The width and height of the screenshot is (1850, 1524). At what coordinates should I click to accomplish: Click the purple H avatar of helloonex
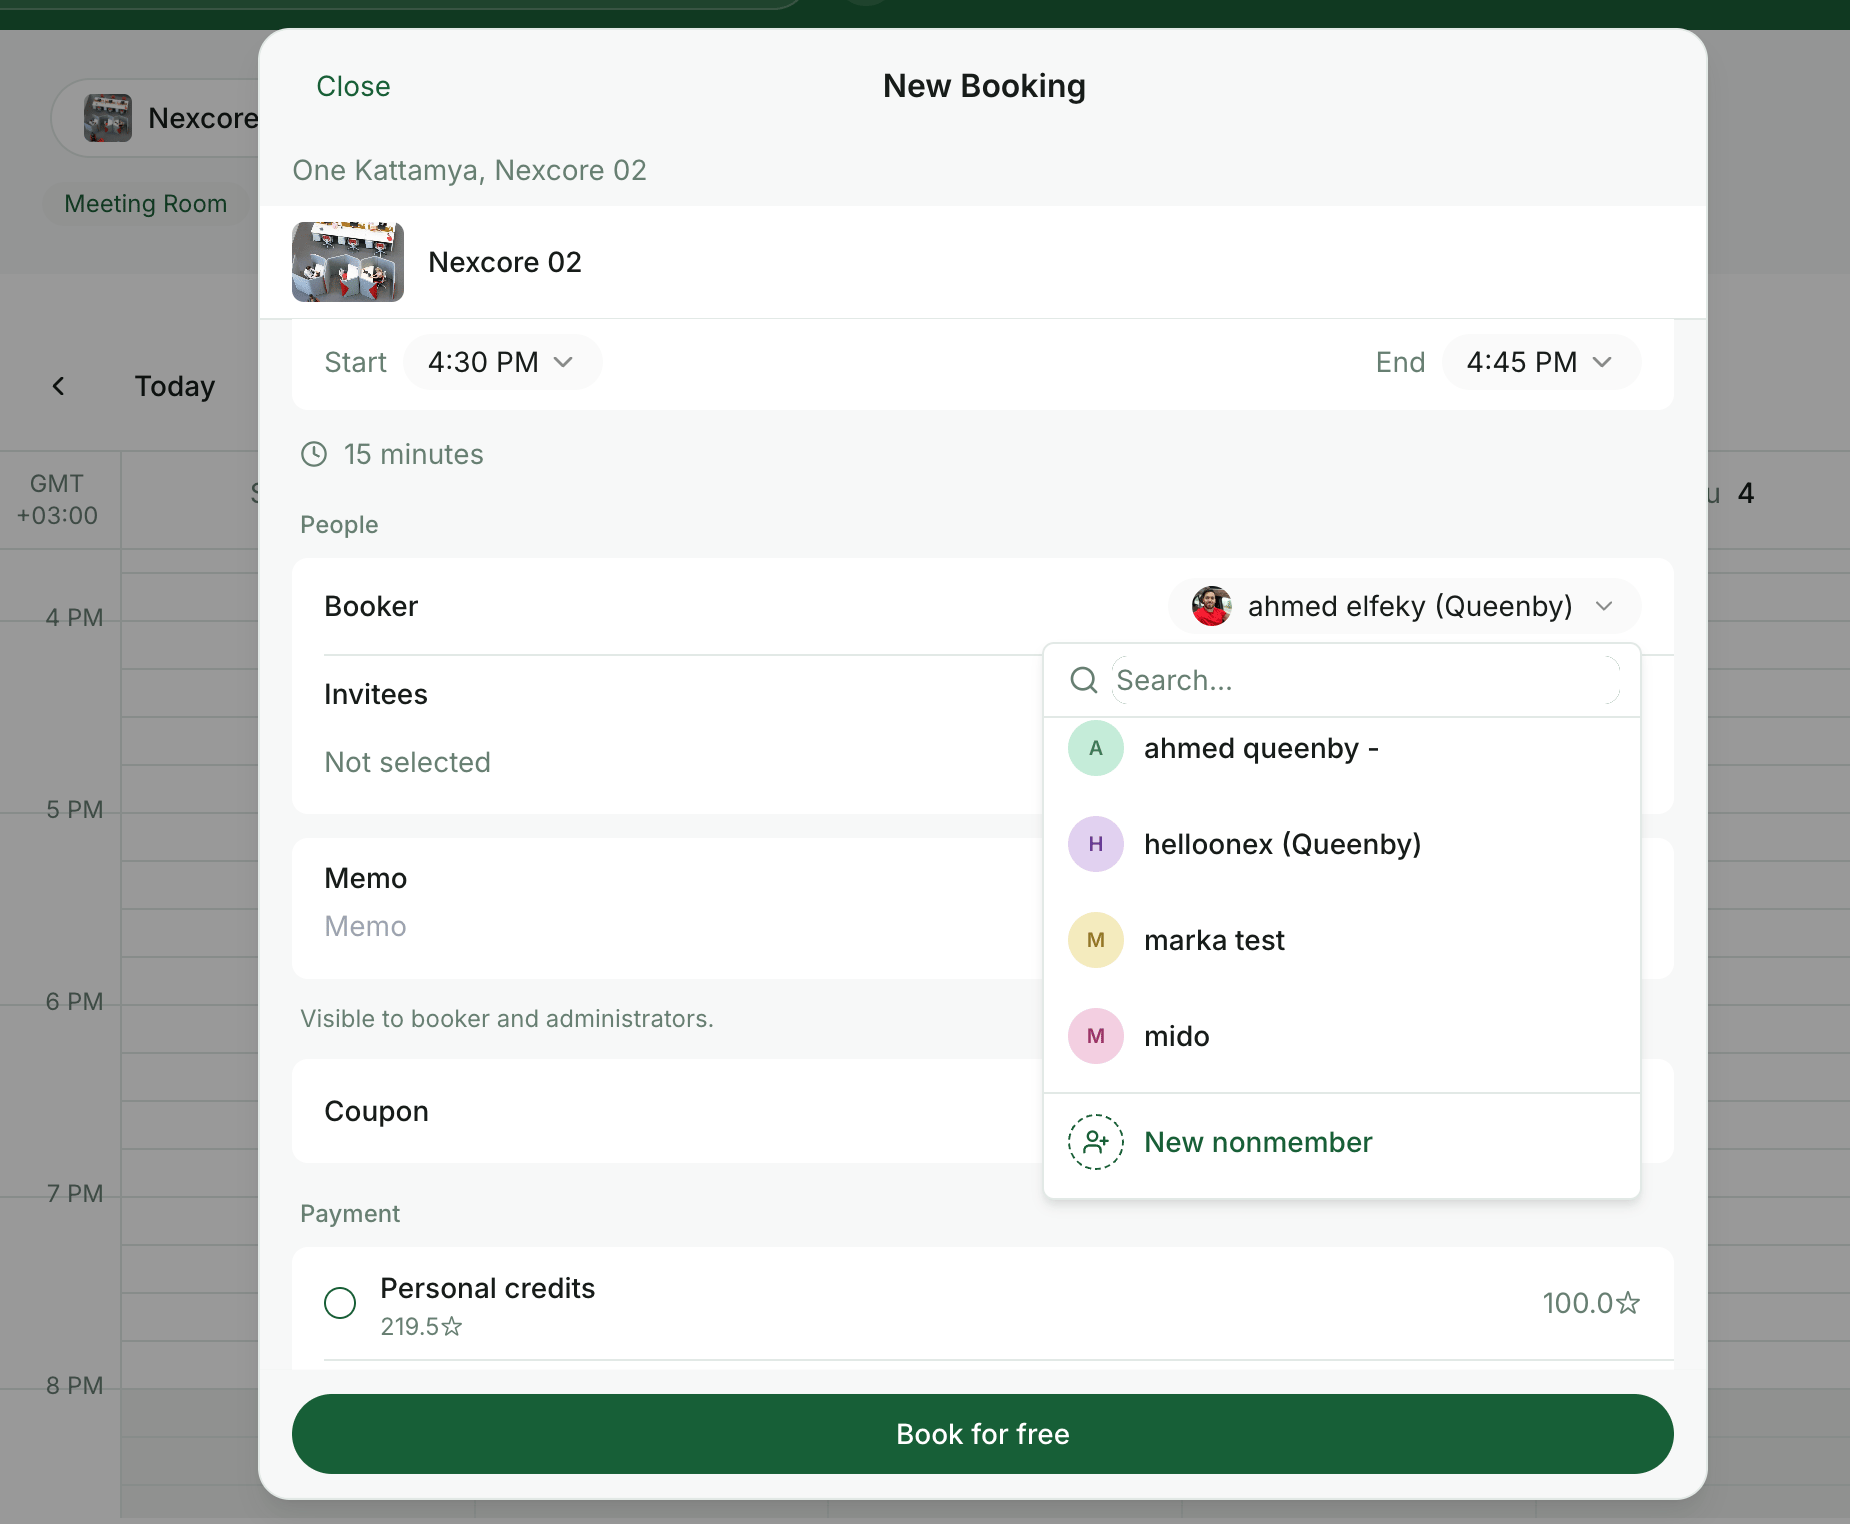click(x=1096, y=844)
